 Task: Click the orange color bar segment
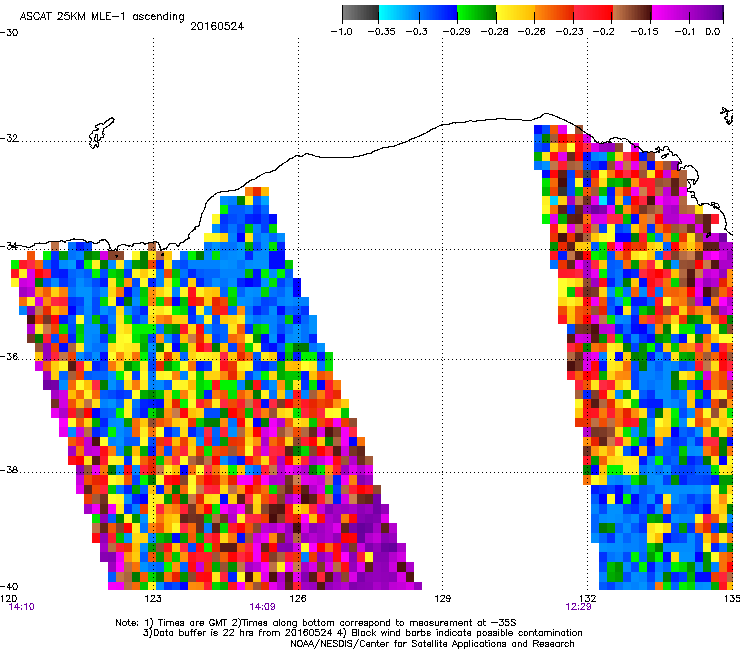click(554, 13)
